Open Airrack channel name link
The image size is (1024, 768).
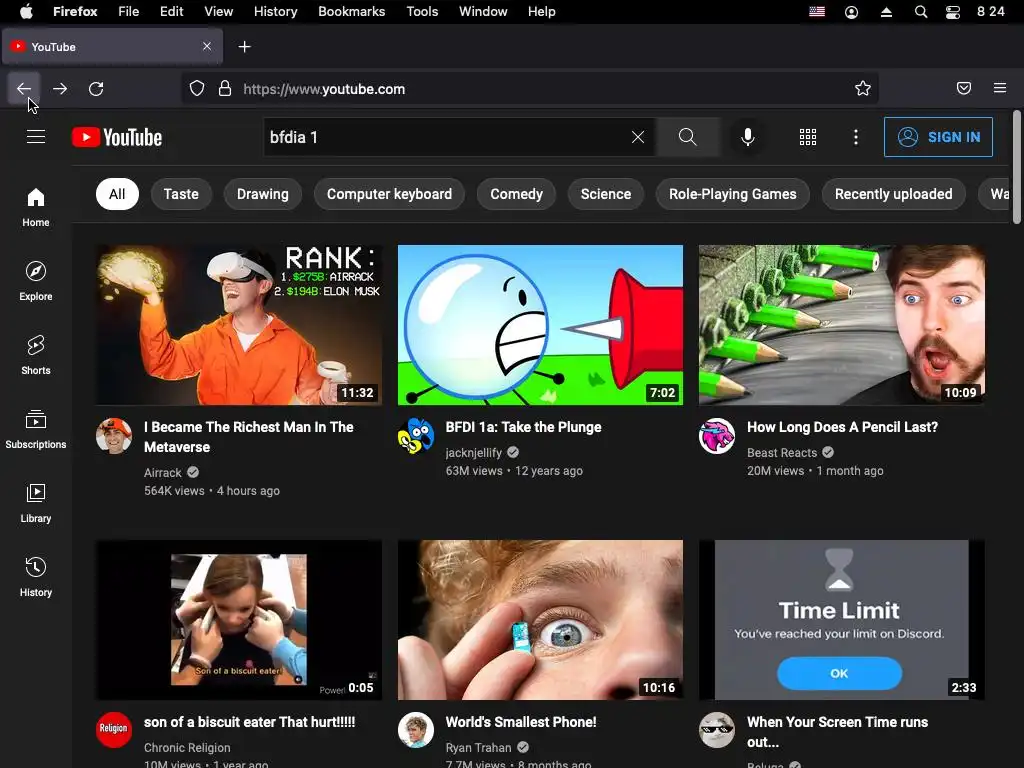pos(163,473)
